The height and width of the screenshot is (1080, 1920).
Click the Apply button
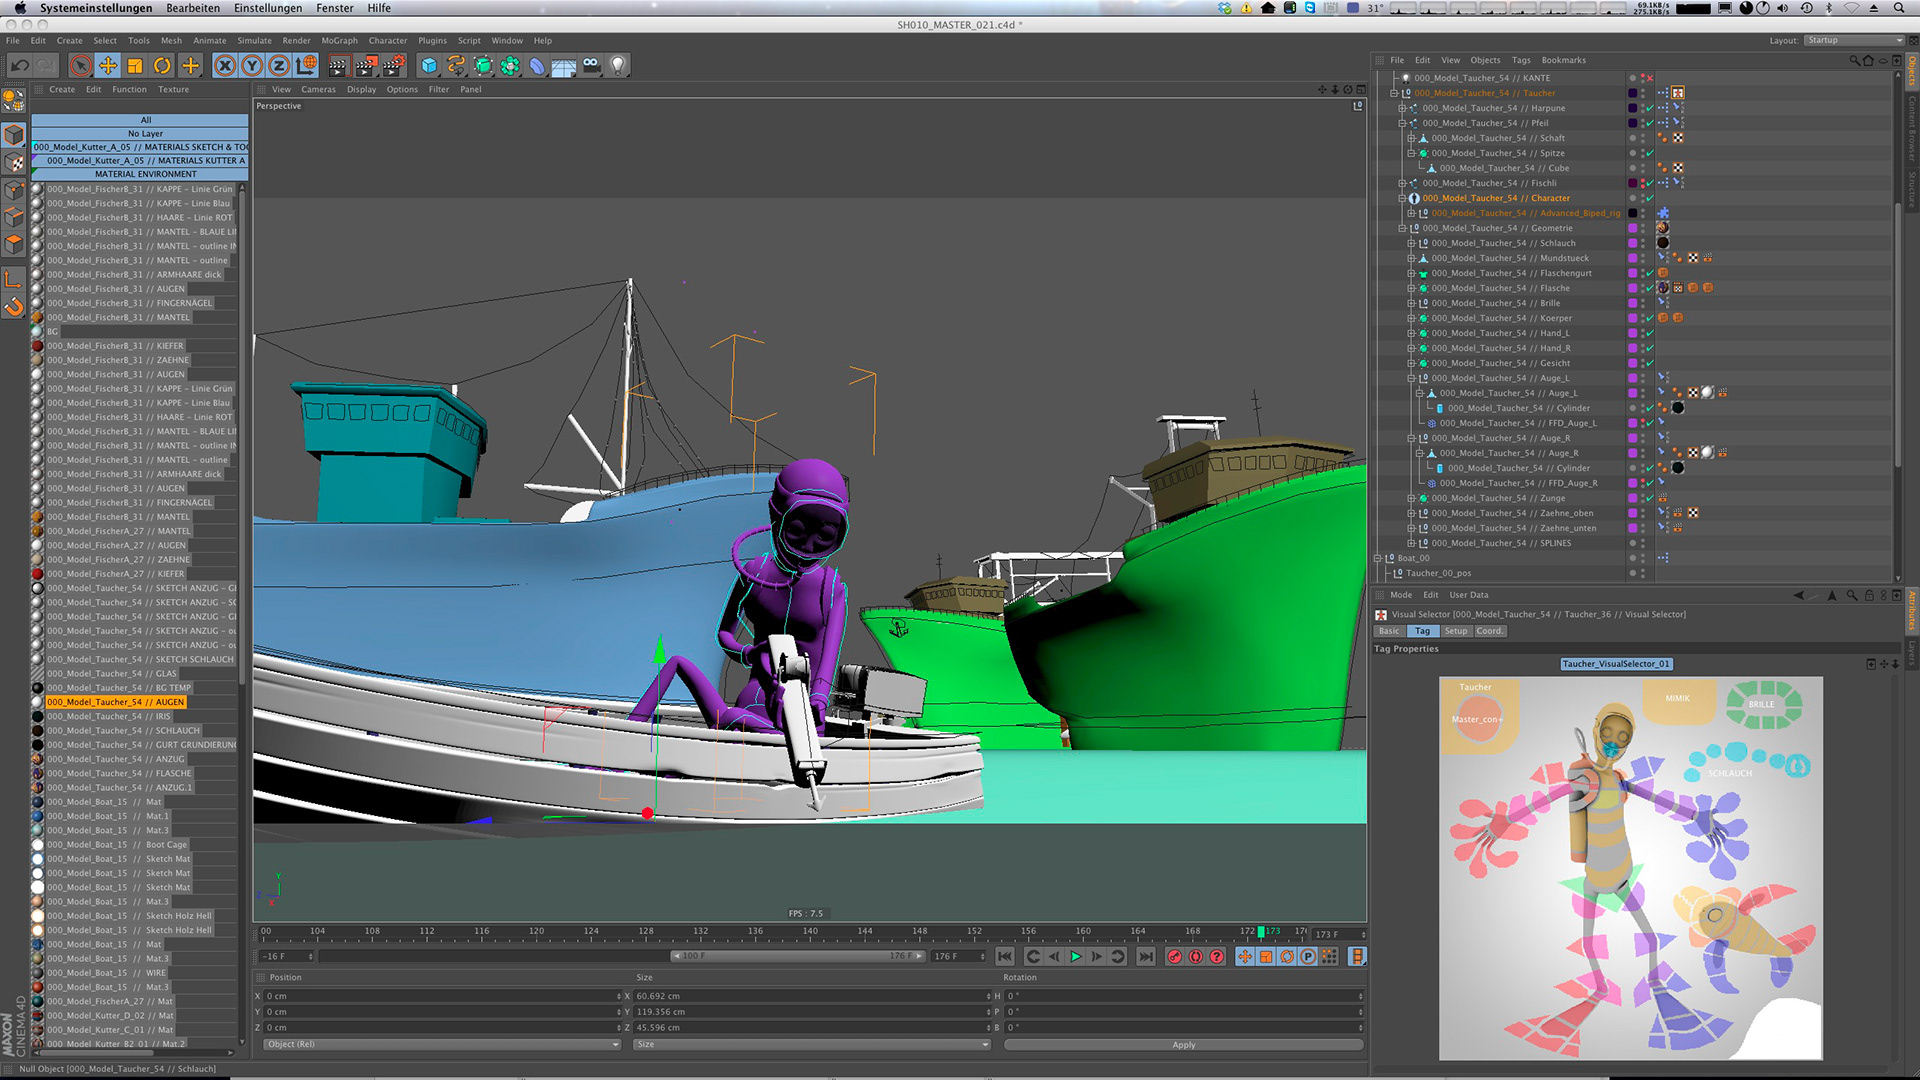pyautogui.click(x=1183, y=1045)
